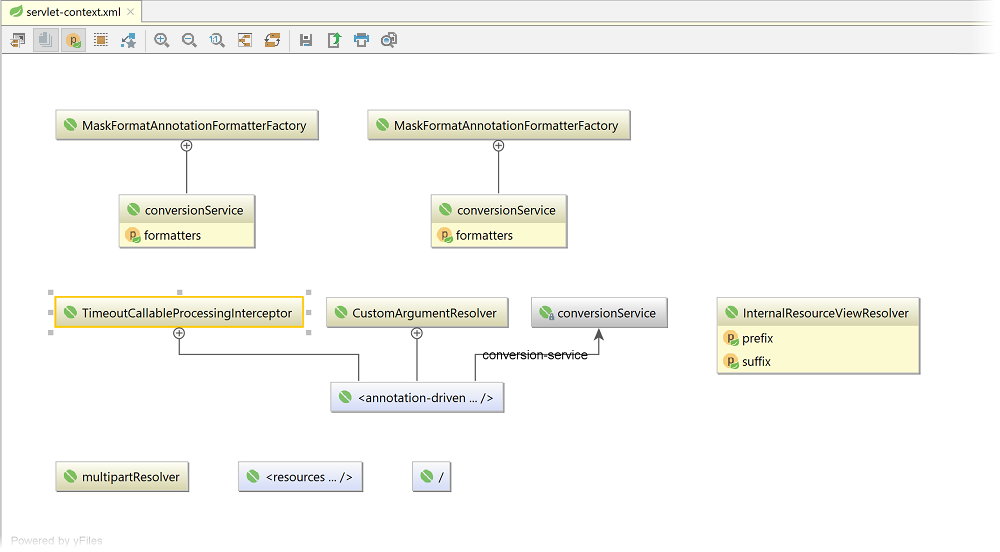Screen dimensions: 1000x552
Task: Export diagram to file icon
Action: (x=334, y=40)
